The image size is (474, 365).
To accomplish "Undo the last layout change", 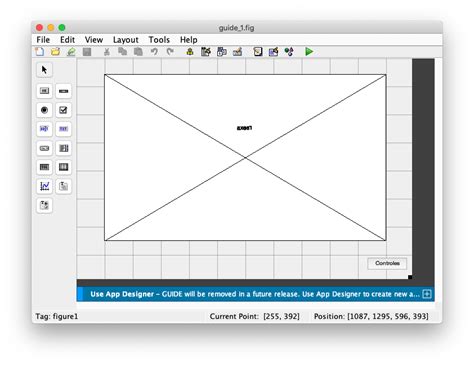I will [x=154, y=52].
